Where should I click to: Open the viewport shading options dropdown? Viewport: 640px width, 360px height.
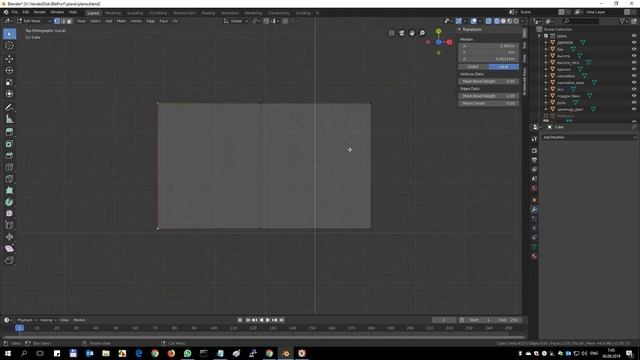tap(522, 21)
